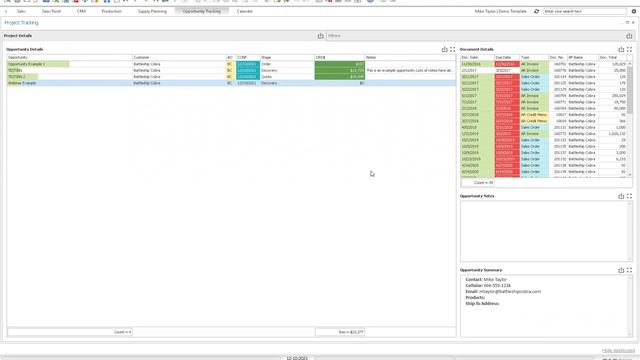640x360 pixels.
Task: Click the Project Tracking title
Action: [x=21, y=23]
